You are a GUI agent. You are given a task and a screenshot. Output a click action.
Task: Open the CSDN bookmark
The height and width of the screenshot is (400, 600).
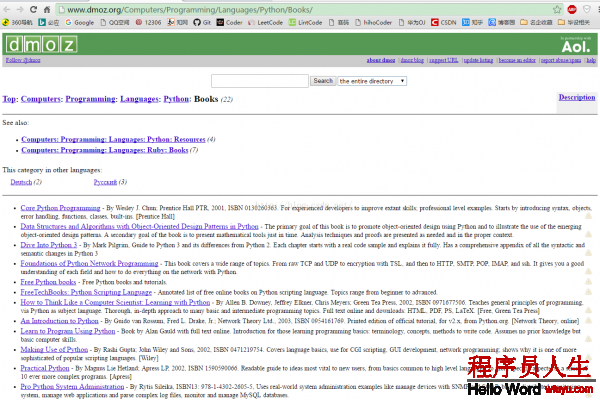point(444,23)
